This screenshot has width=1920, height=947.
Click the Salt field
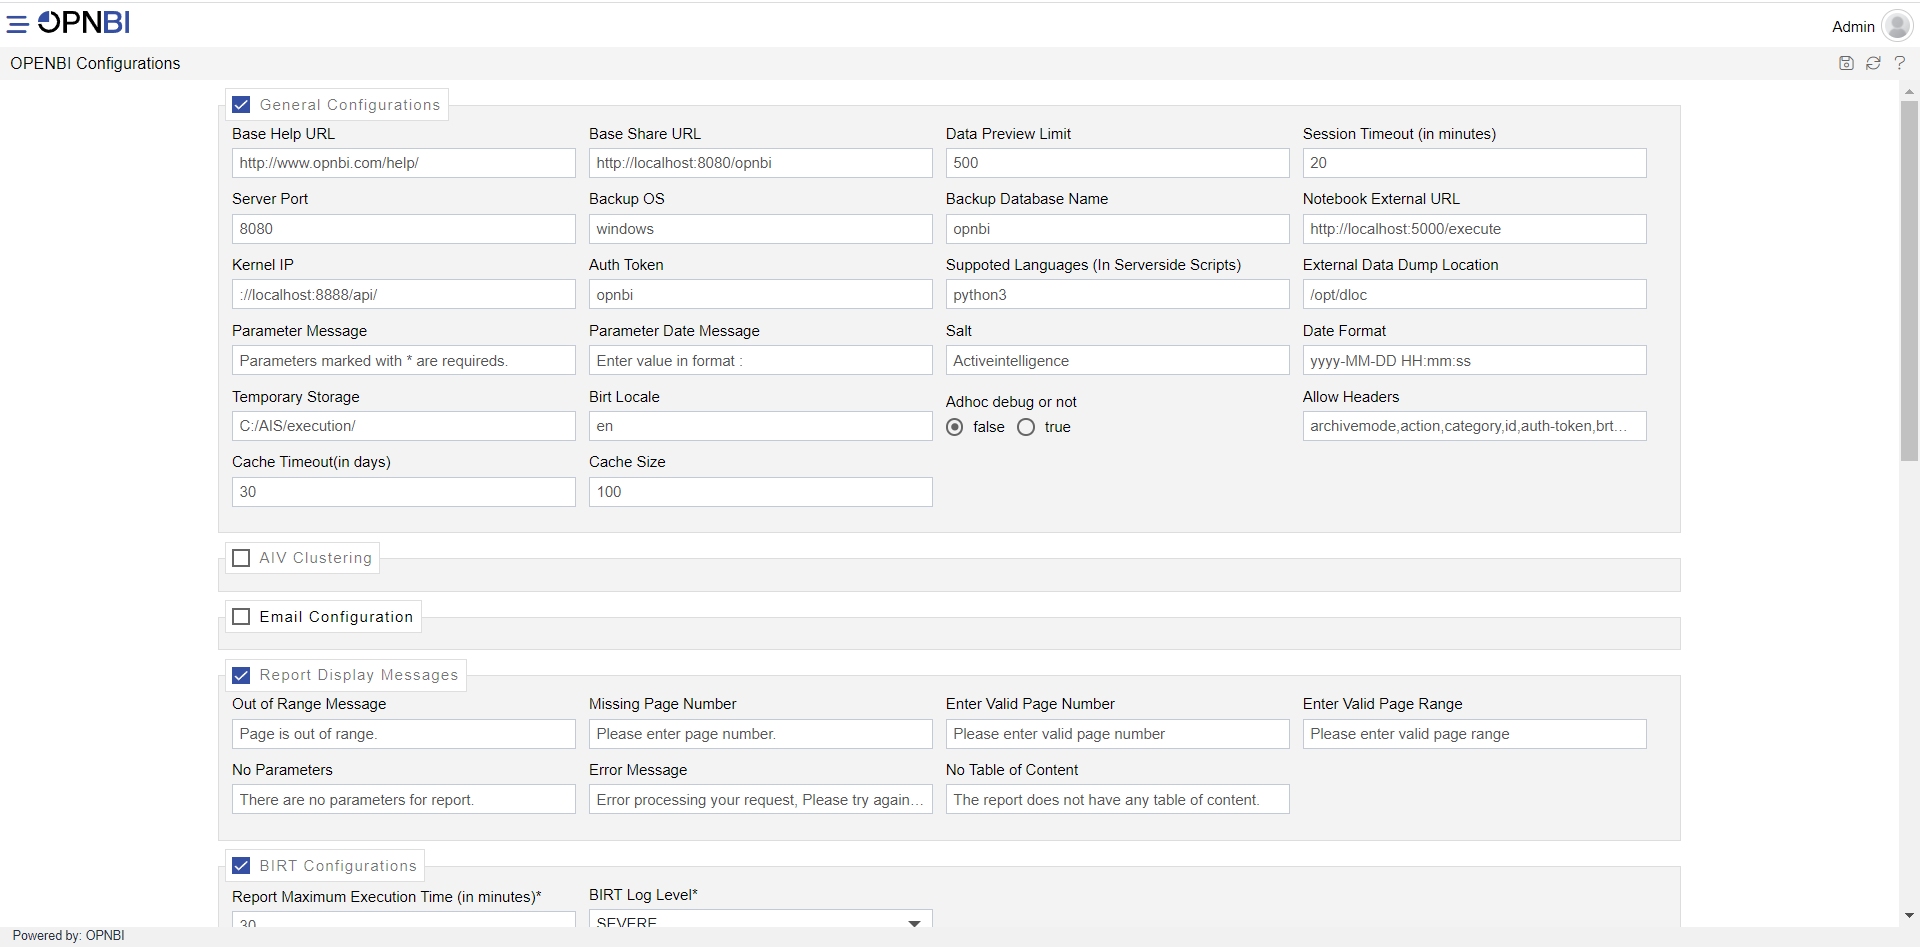tap(1118, 360)
